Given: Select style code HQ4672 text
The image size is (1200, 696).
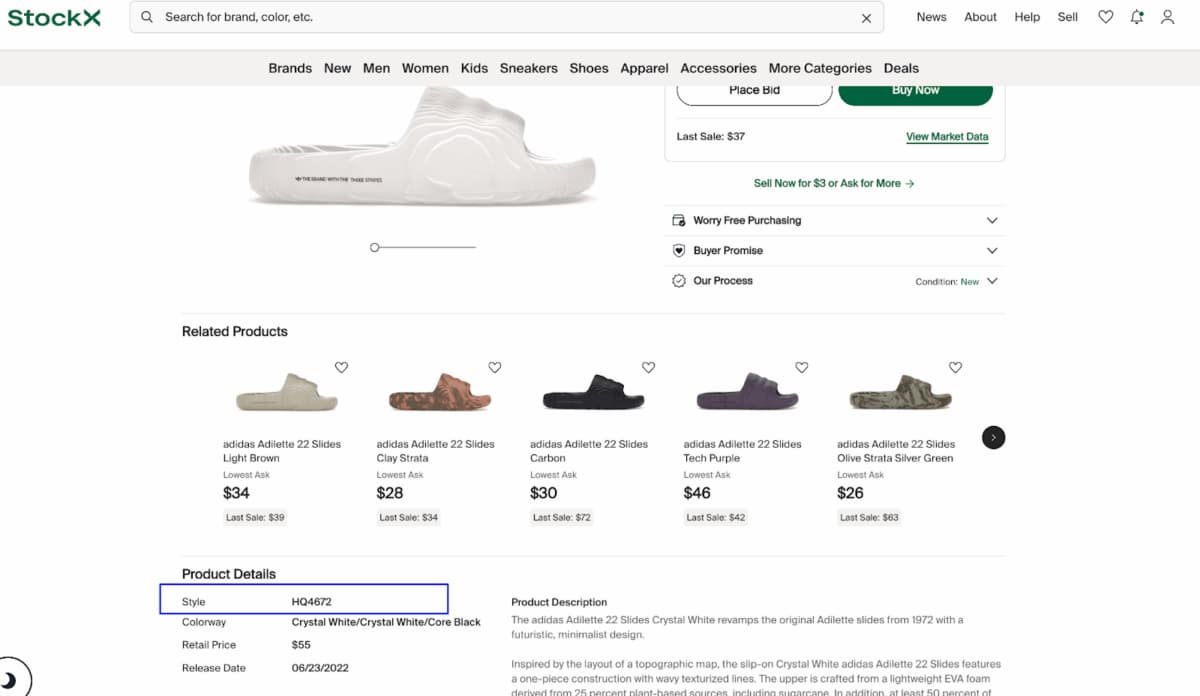Looking at the screenshot, I should click(x=311, y=602).
